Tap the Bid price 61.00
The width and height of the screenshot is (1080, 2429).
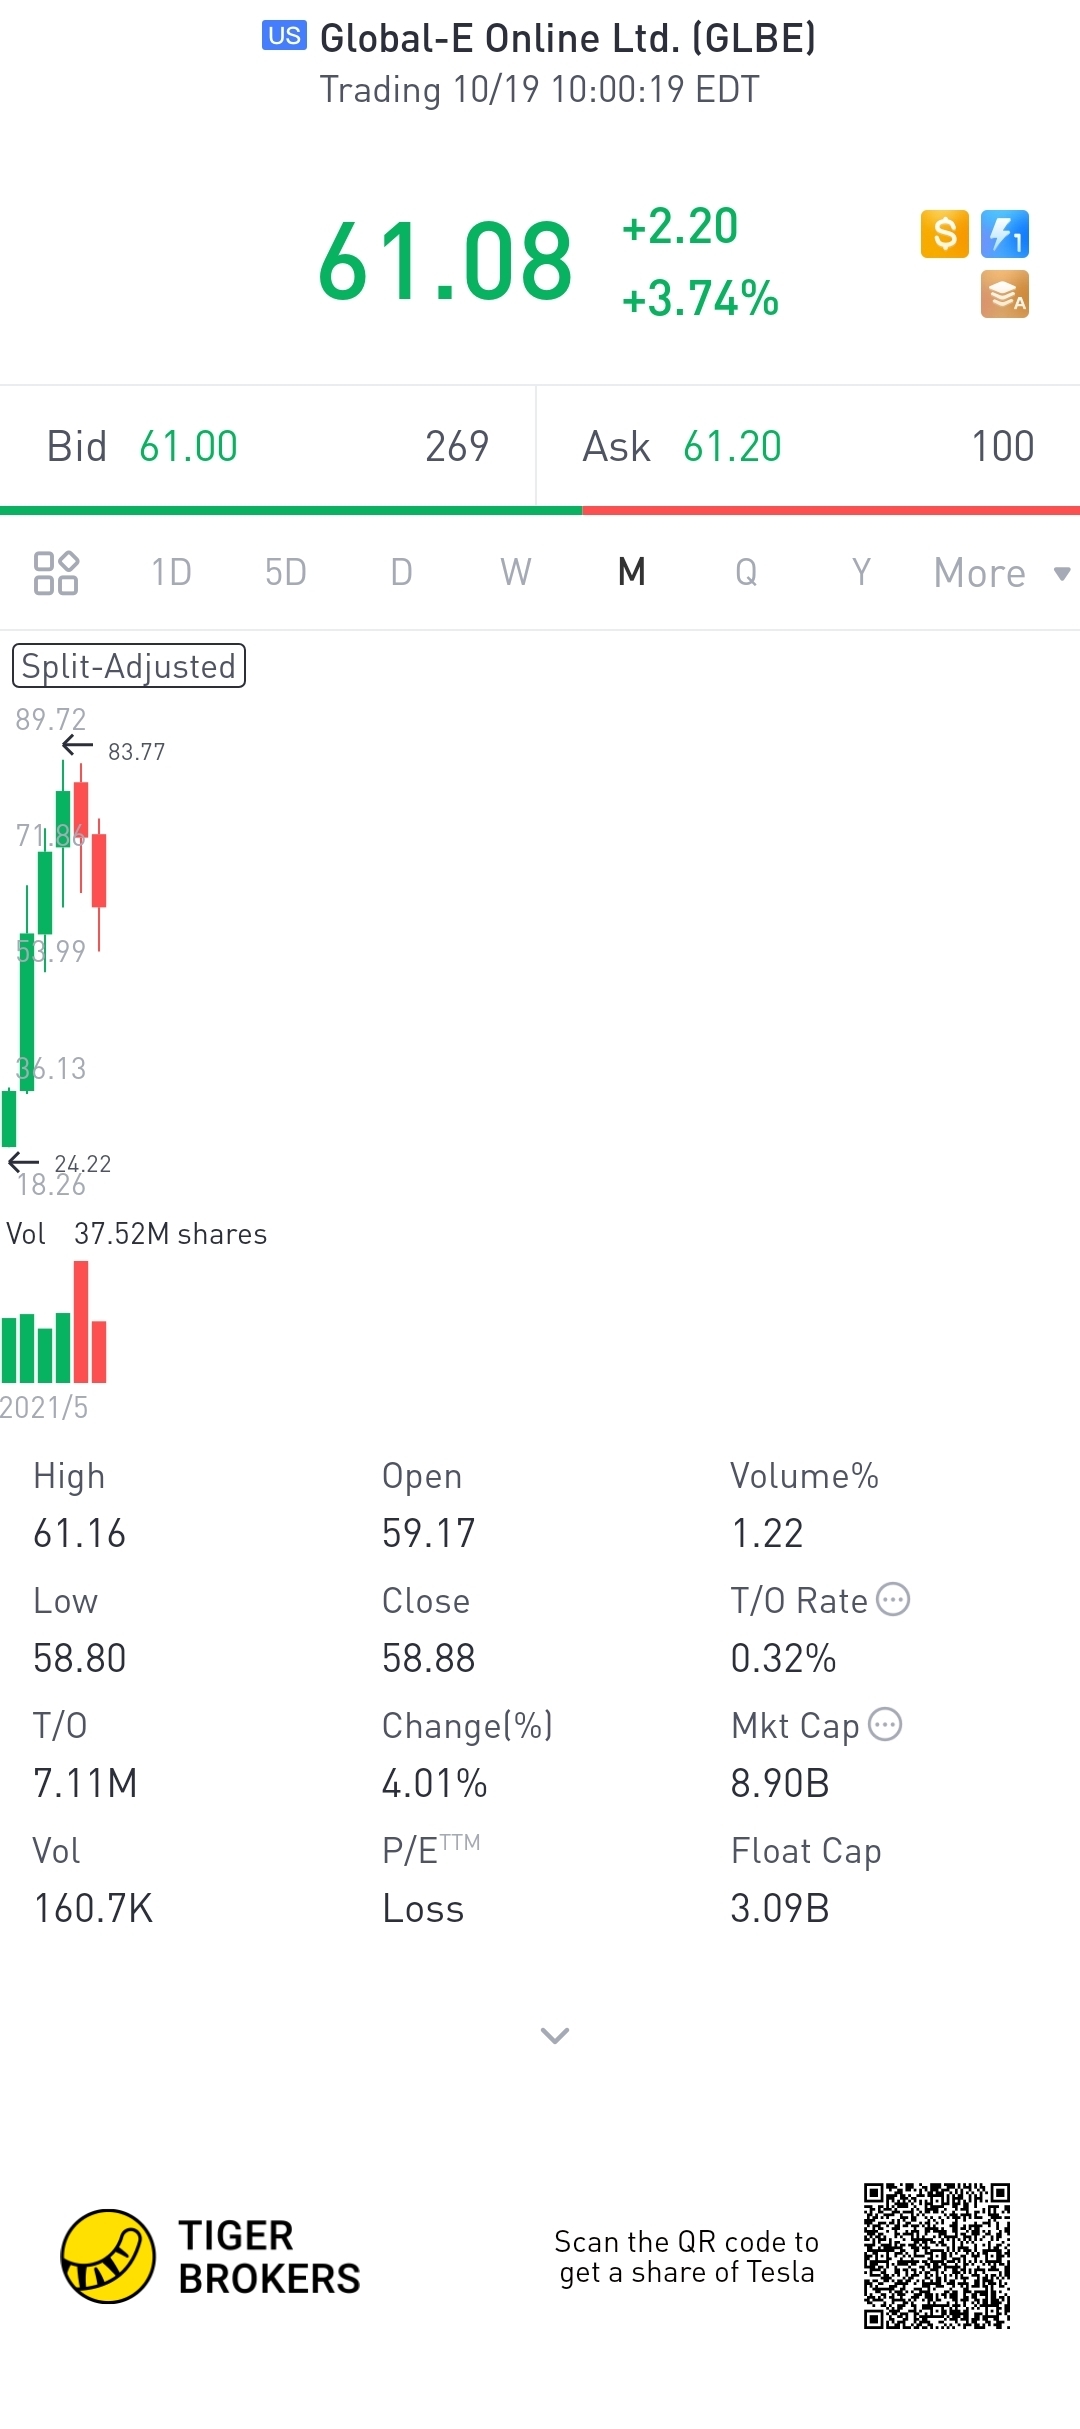[x=188, y=447]
